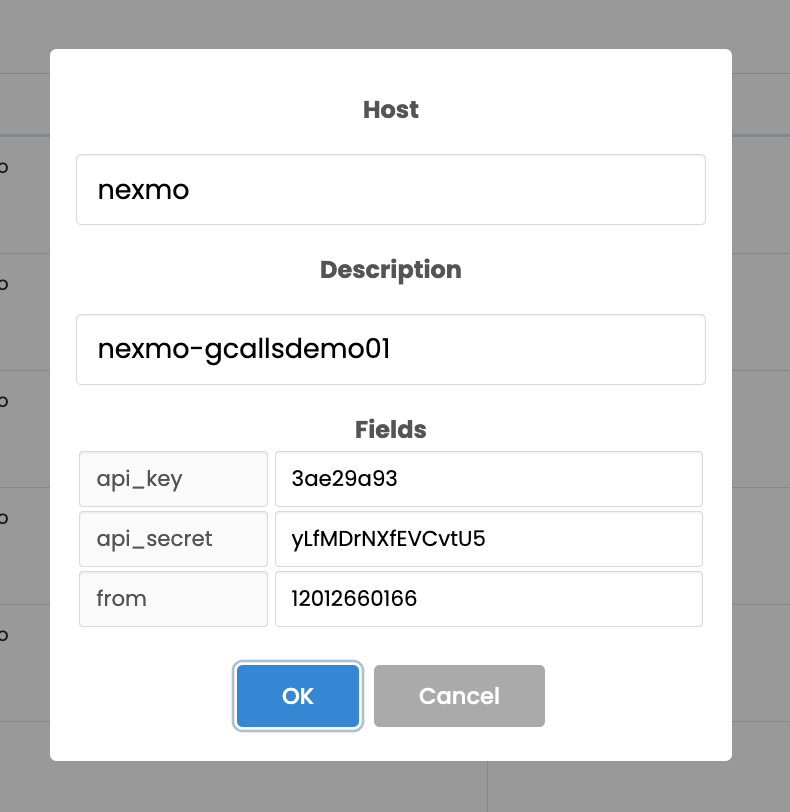Screen dimensions: 790x812
Task: Select the api_secret field name box
Action: click(173, 539)
